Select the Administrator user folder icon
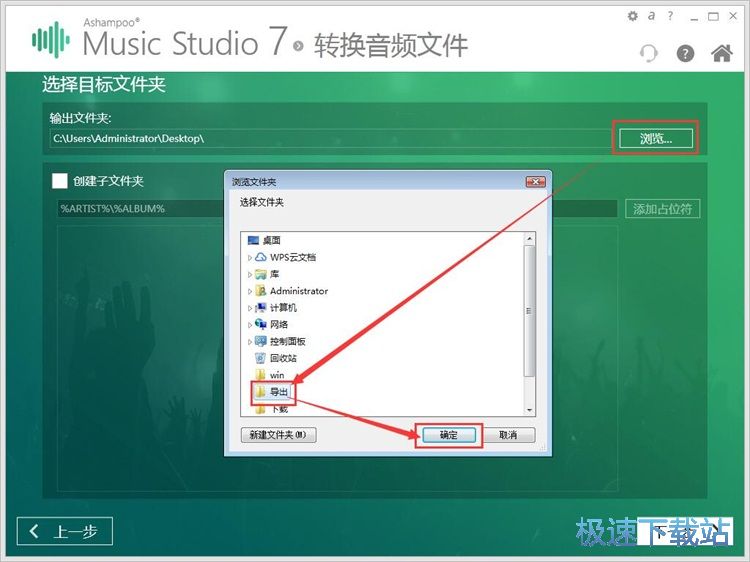 pos(261,291)
